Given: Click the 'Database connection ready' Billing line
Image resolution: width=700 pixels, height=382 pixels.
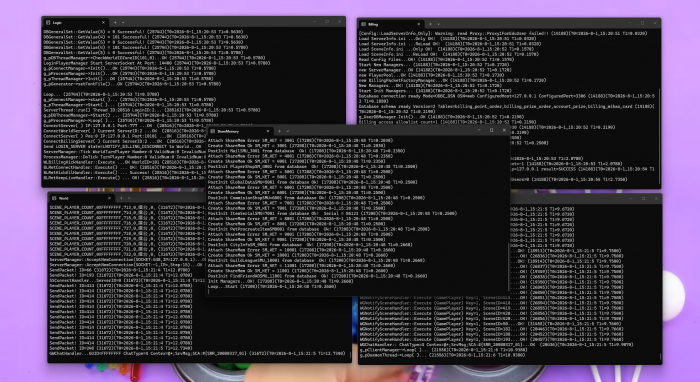Looking at the screenshot, I should [507, 98].
